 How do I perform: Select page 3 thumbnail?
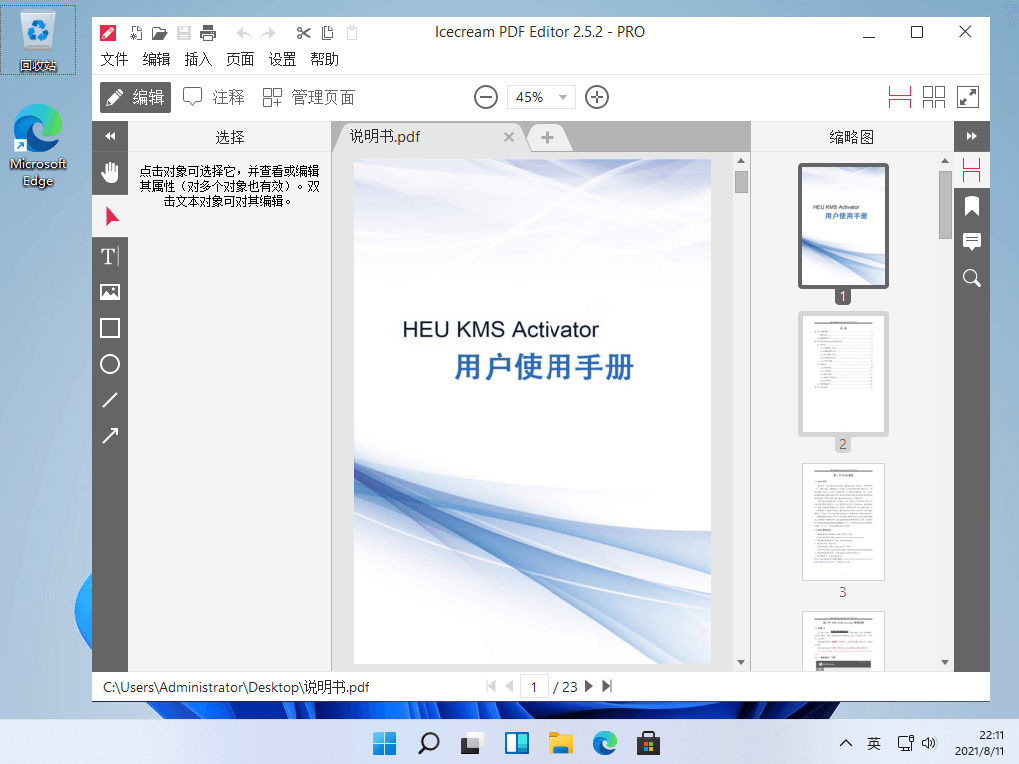(843, 522)
